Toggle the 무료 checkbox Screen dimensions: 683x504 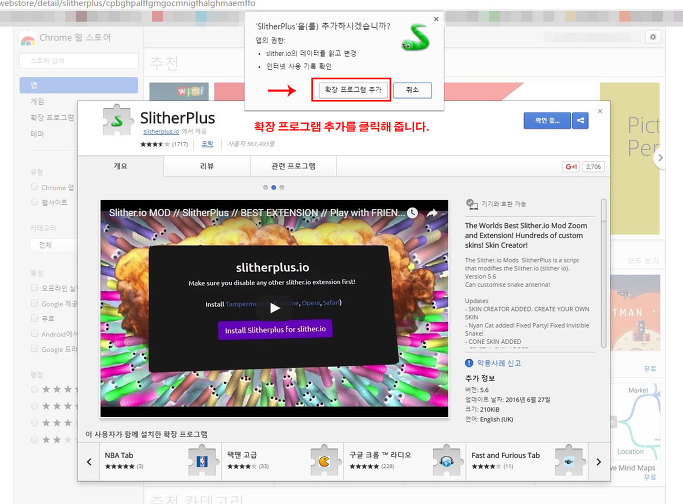pos(34,318)
